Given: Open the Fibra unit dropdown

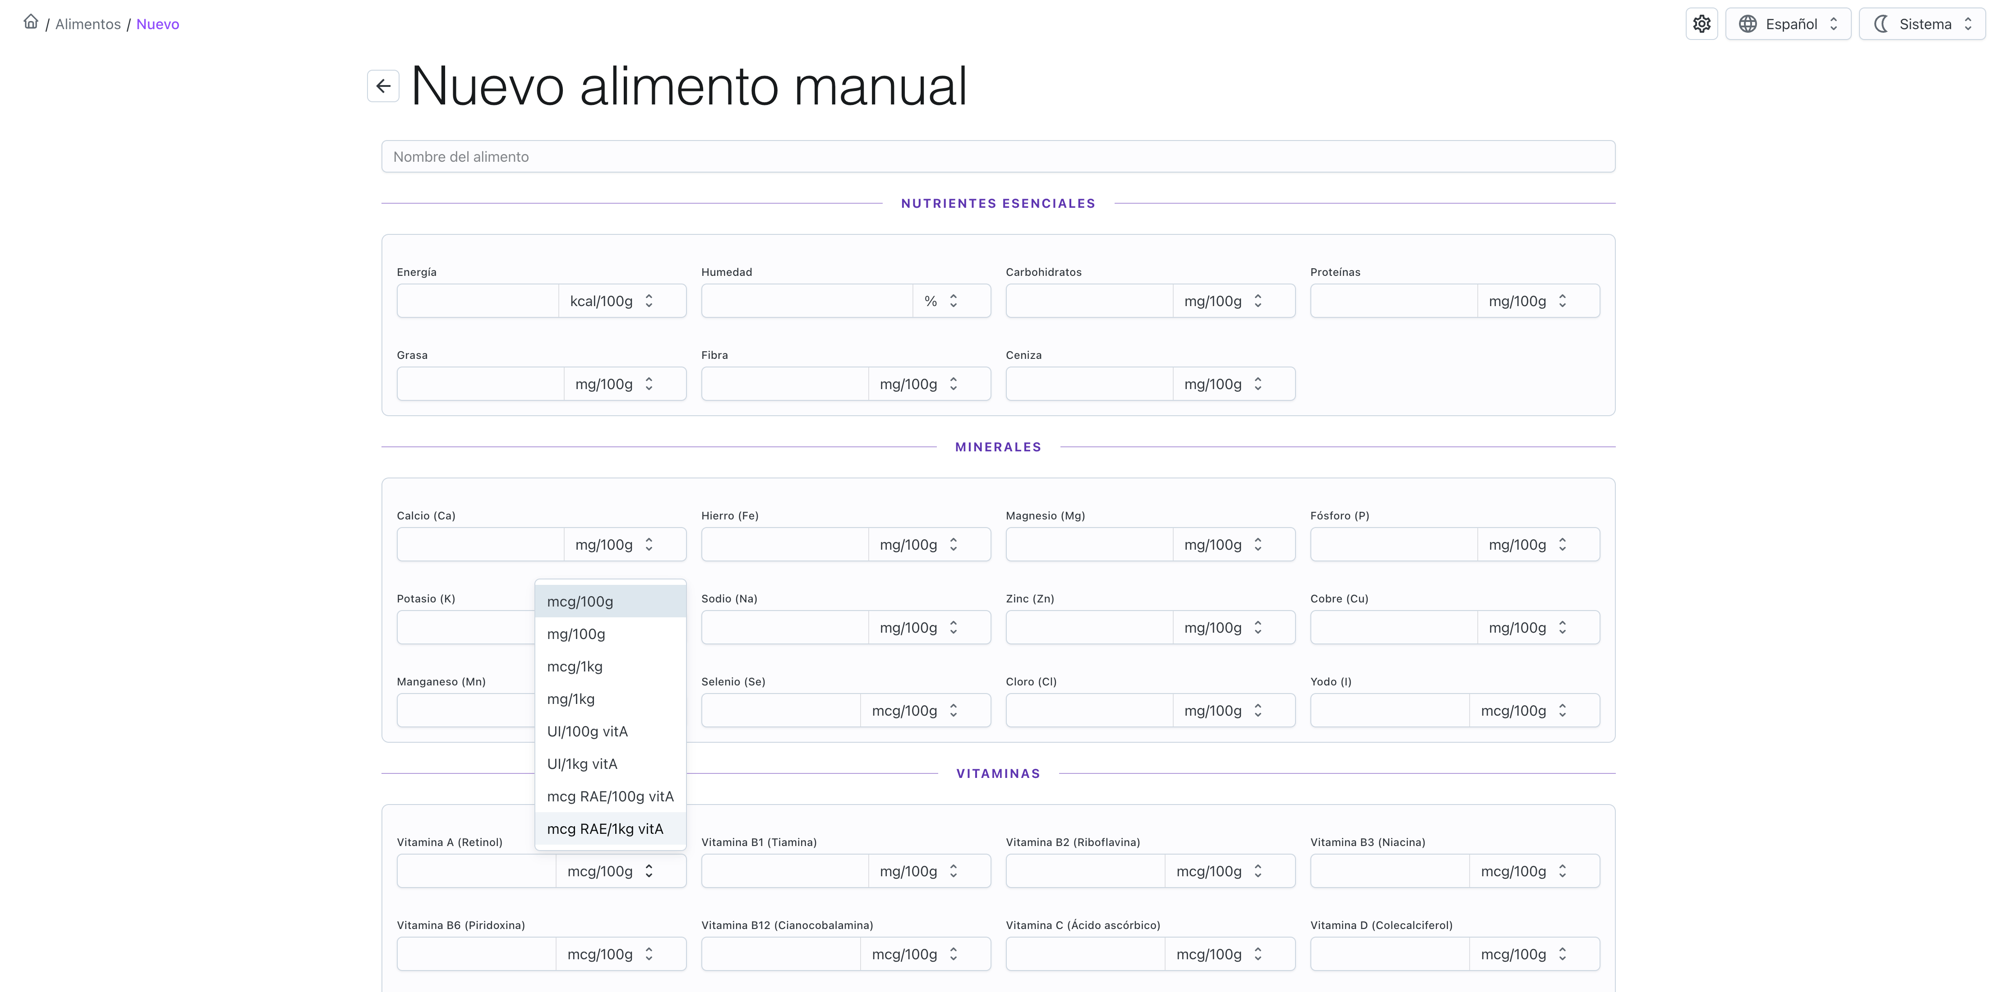Looking at the screenshot, I should (929, 384).
